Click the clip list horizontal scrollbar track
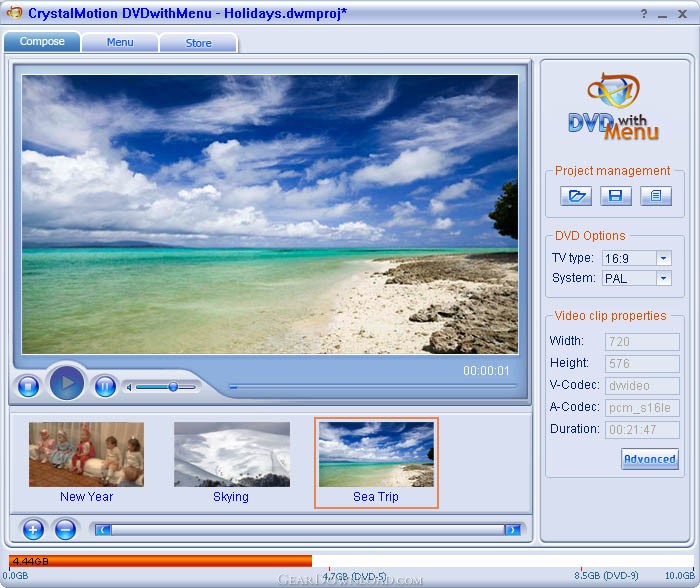This screenshot has height=588, width=700. click(308, 530)
